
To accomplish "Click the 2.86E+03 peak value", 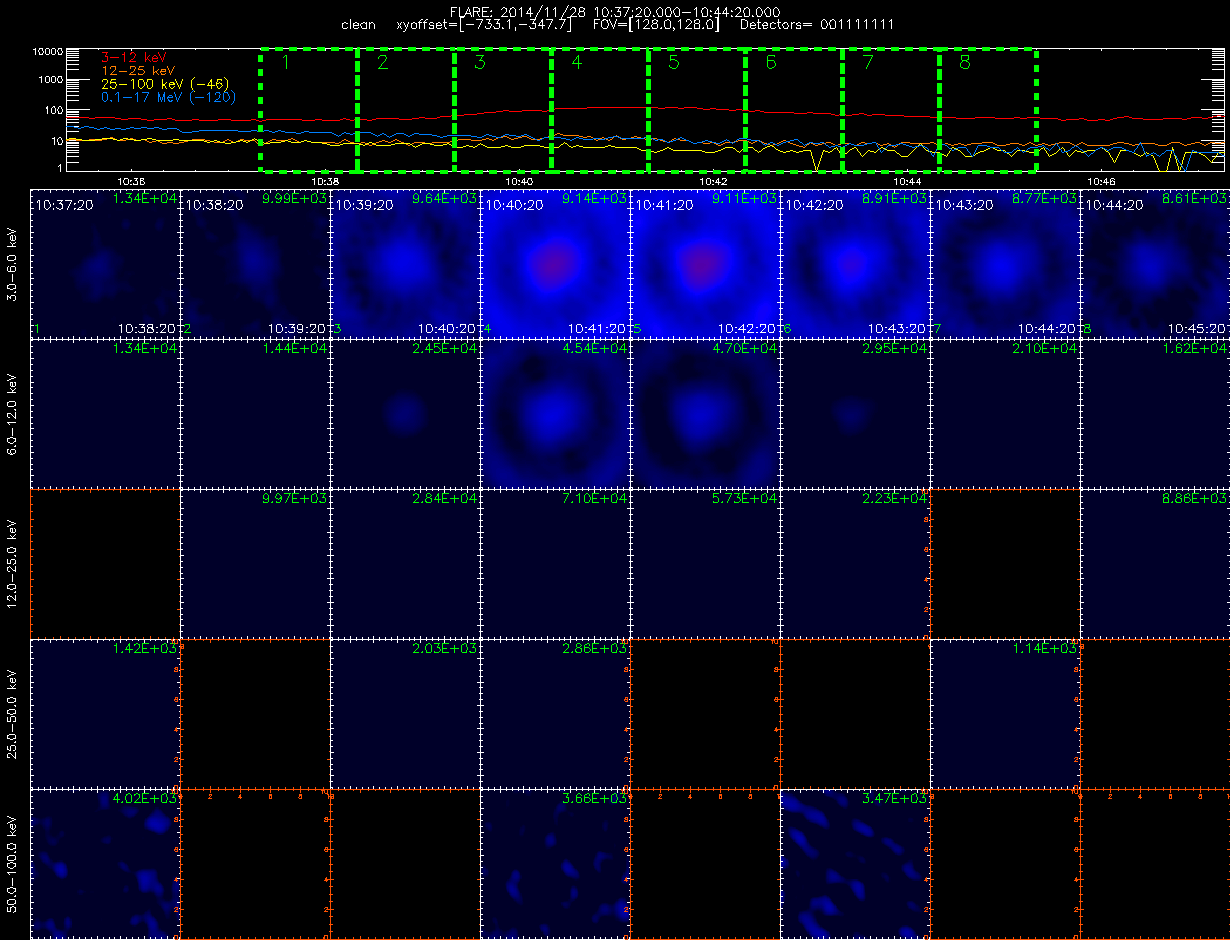I will (595, 649).
